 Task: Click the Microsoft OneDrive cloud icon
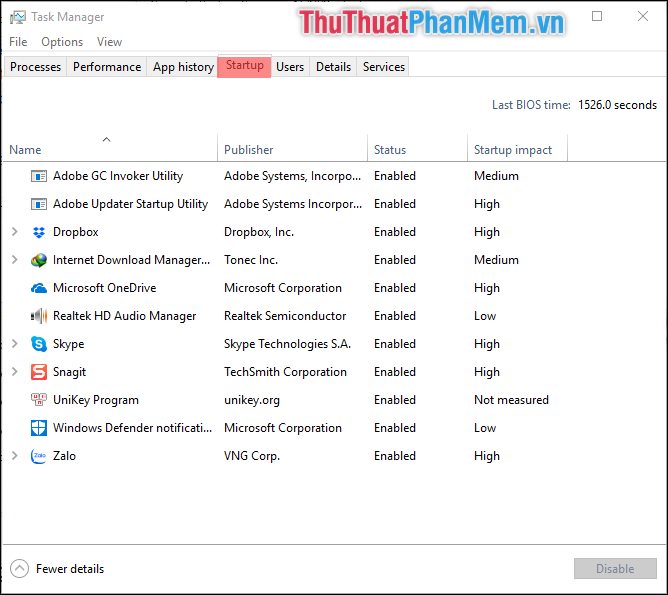(39, 288)
